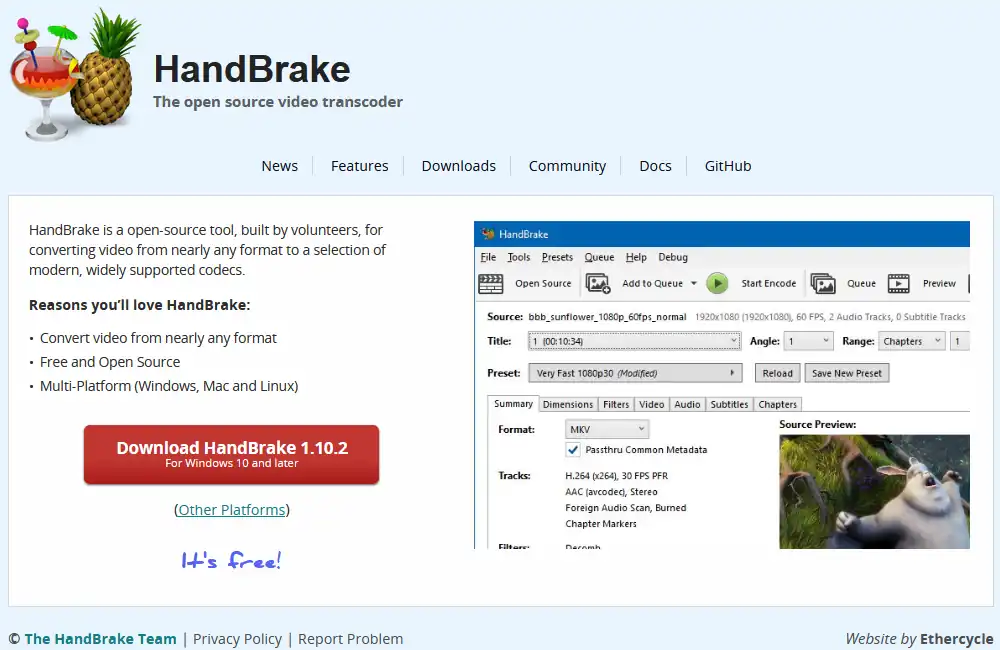This screenshot has width=1000, height=650.
Task: Click the Source Preview bunny thumbnail
Action: pos(874,490)
